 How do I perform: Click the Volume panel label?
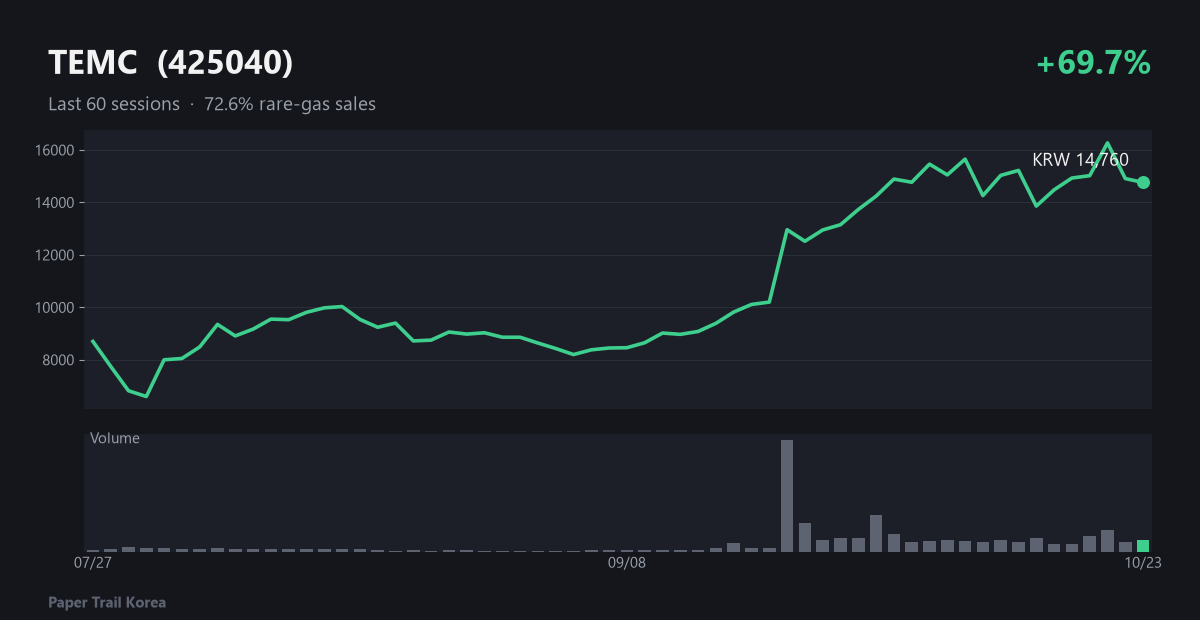point(115,438)
